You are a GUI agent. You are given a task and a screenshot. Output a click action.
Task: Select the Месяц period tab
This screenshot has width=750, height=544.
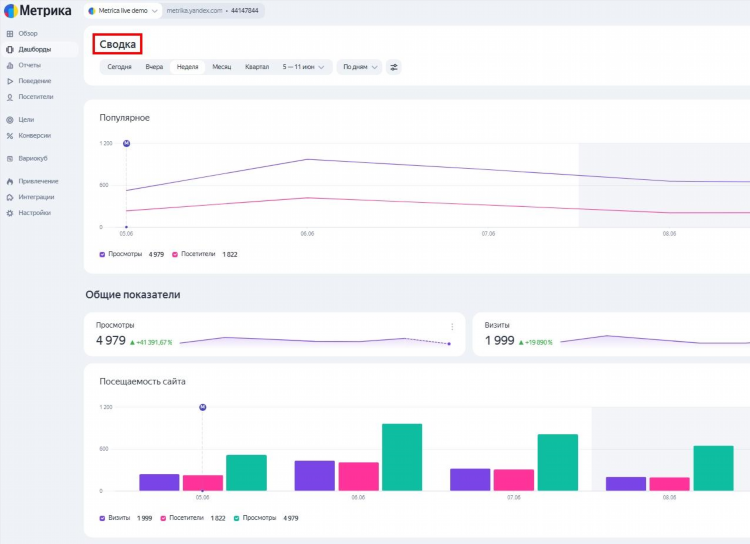tap(221, 67)
